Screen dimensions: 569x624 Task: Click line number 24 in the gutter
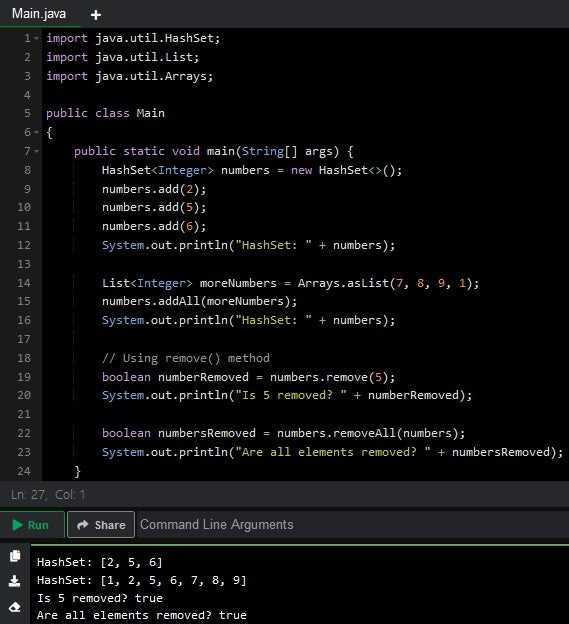(23, 471)
